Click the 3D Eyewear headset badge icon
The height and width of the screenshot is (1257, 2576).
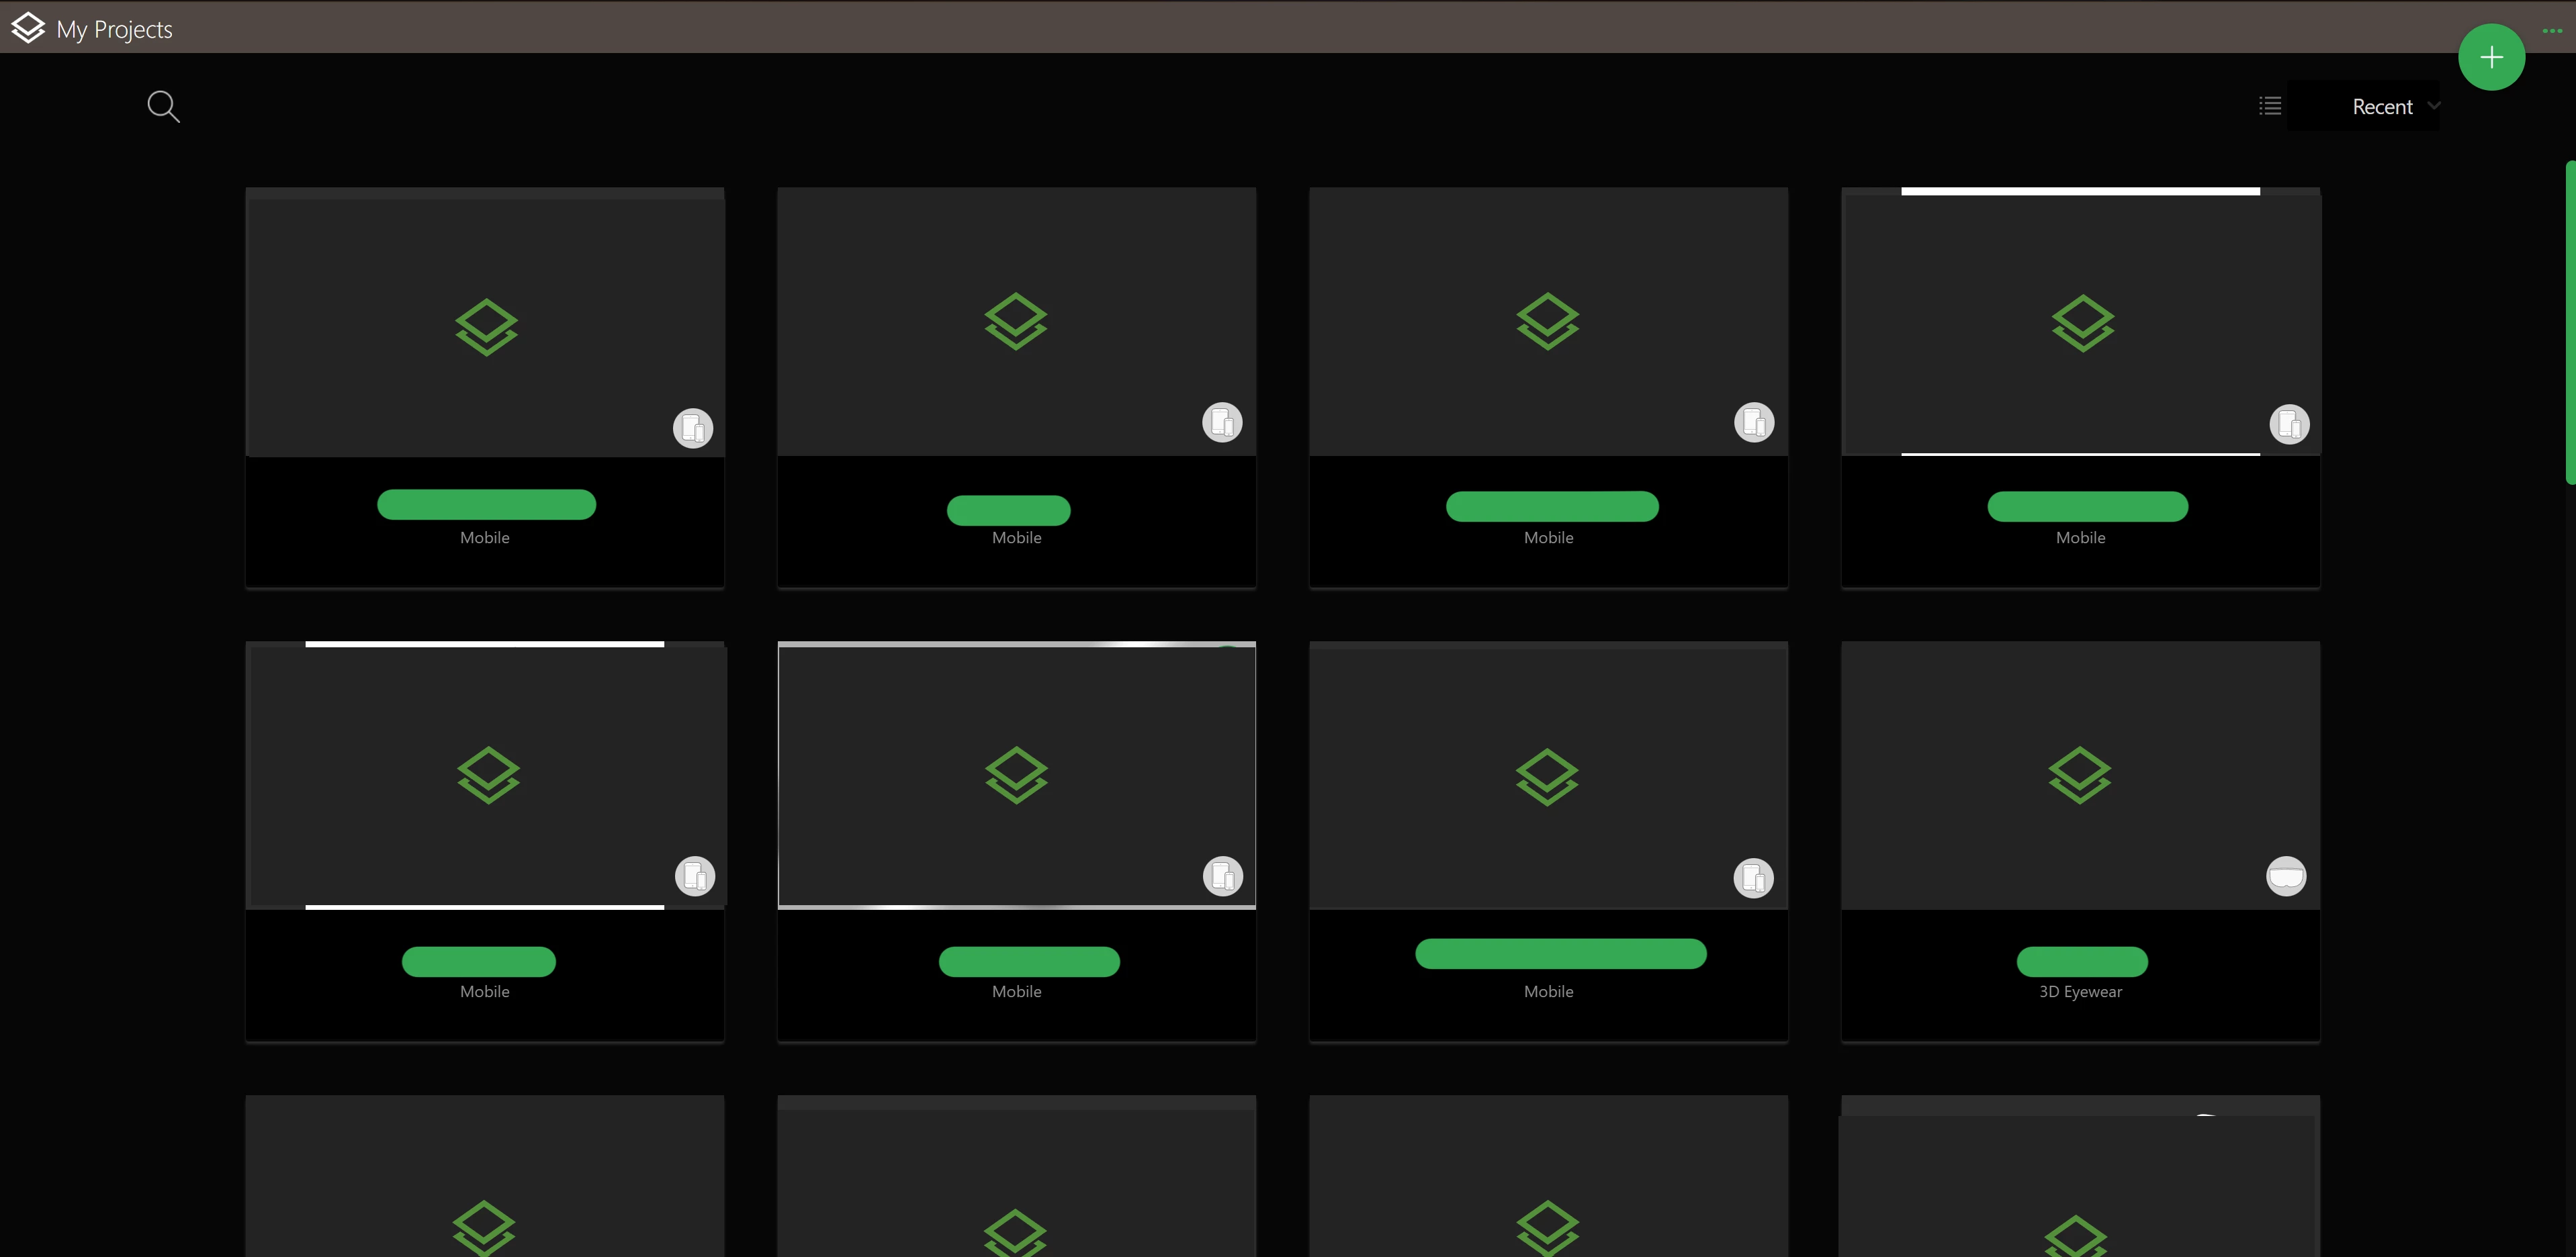point(2286,877)
